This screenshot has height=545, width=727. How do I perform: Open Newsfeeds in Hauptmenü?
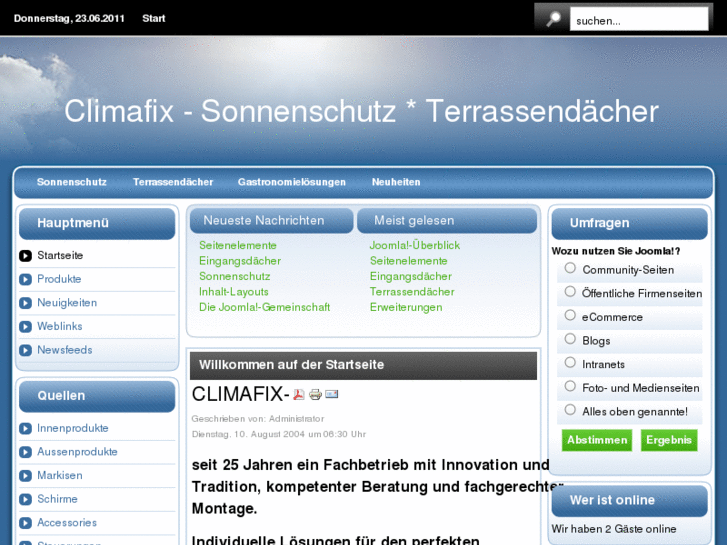tap(64, 350)
